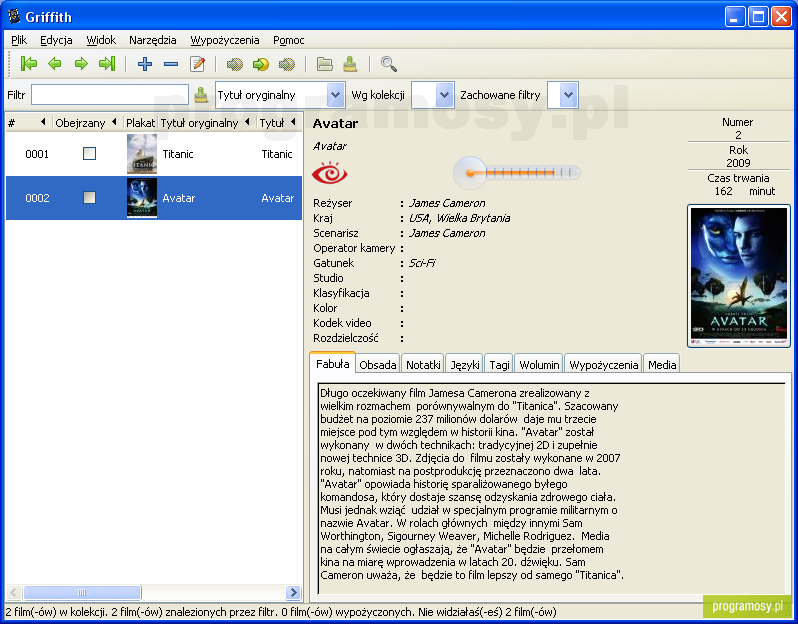Select the 0002 row number cell

37,198
